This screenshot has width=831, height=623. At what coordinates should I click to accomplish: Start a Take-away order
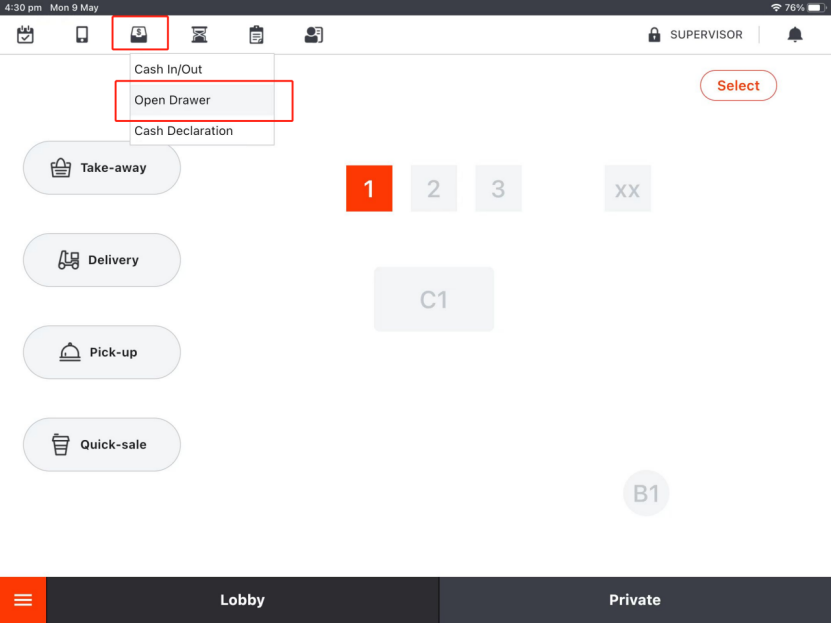point(102,168)
